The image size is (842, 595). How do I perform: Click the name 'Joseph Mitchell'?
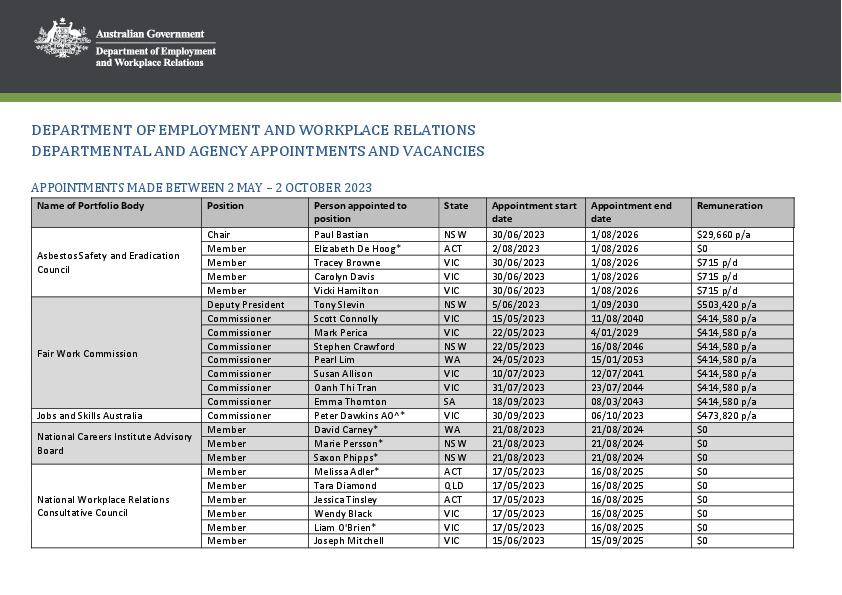[349, 540]
